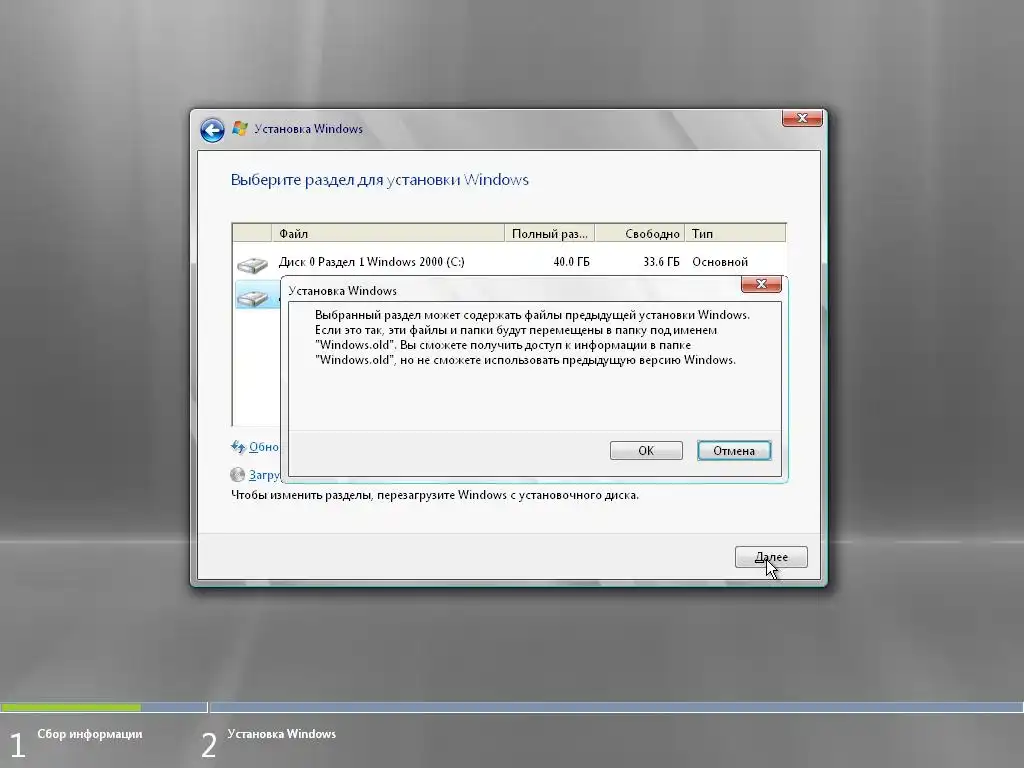Click the 40.0 ГБ total size cell

click(x=571, y=262)
